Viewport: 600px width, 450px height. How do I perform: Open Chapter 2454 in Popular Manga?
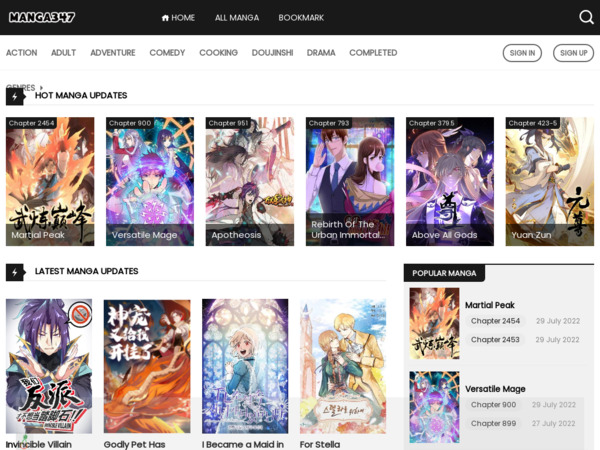pyautogui.click(x=495, y=321)
